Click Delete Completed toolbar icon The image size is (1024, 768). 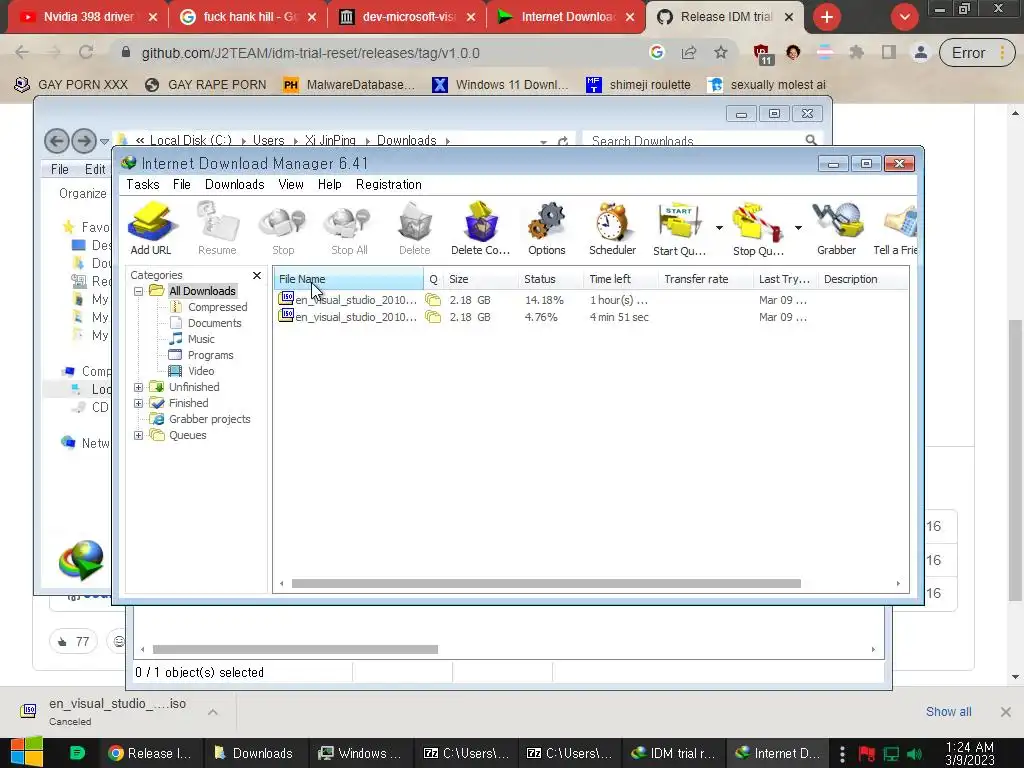coord(480,229)
